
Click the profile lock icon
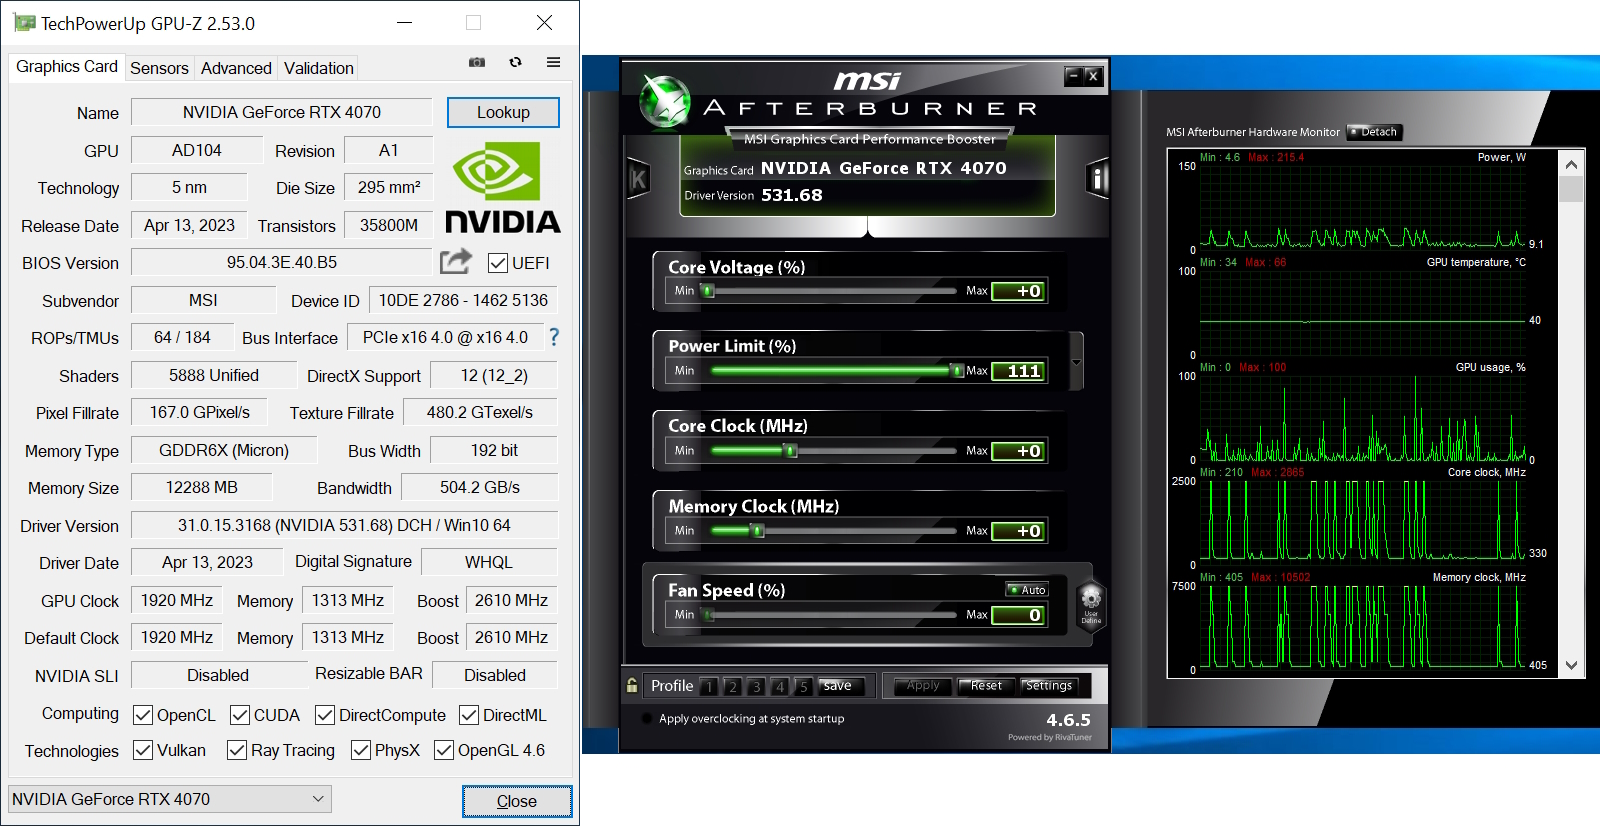click(x=632, y=685)
